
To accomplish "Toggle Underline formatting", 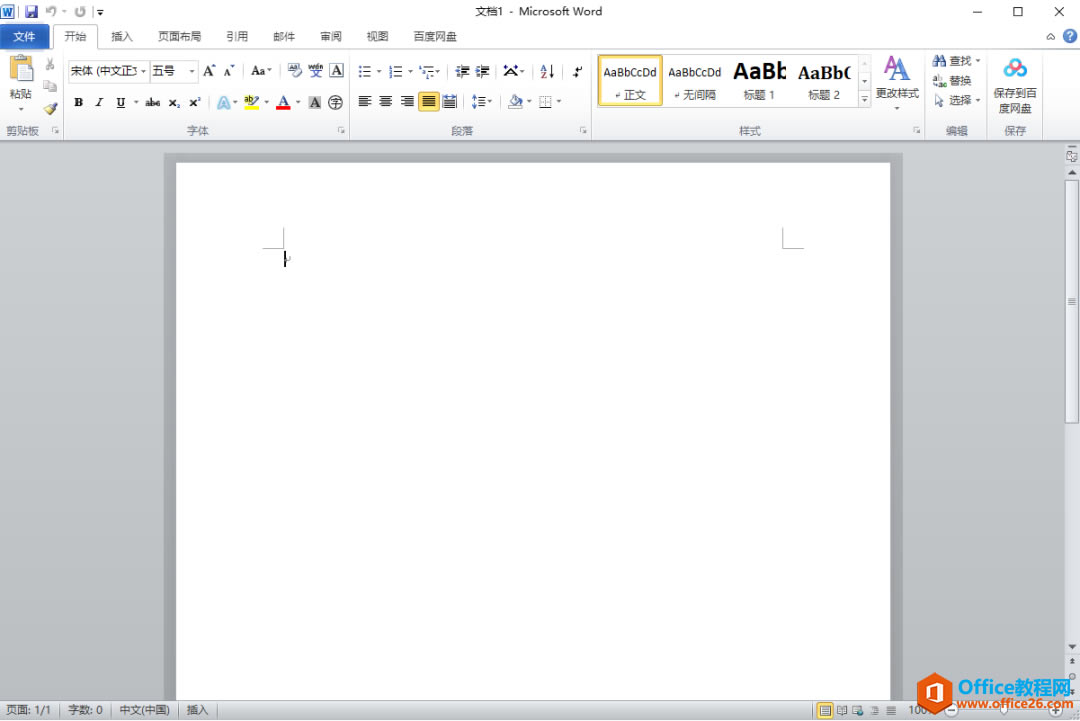I will click(x=121, y=103).
